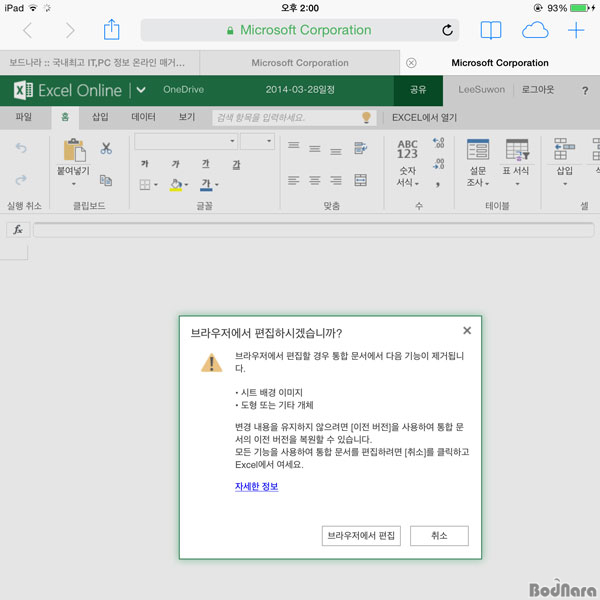Click the lightbulb tell-me icon
The height and width of the screenshot is (600, 600).
(366, 117)
